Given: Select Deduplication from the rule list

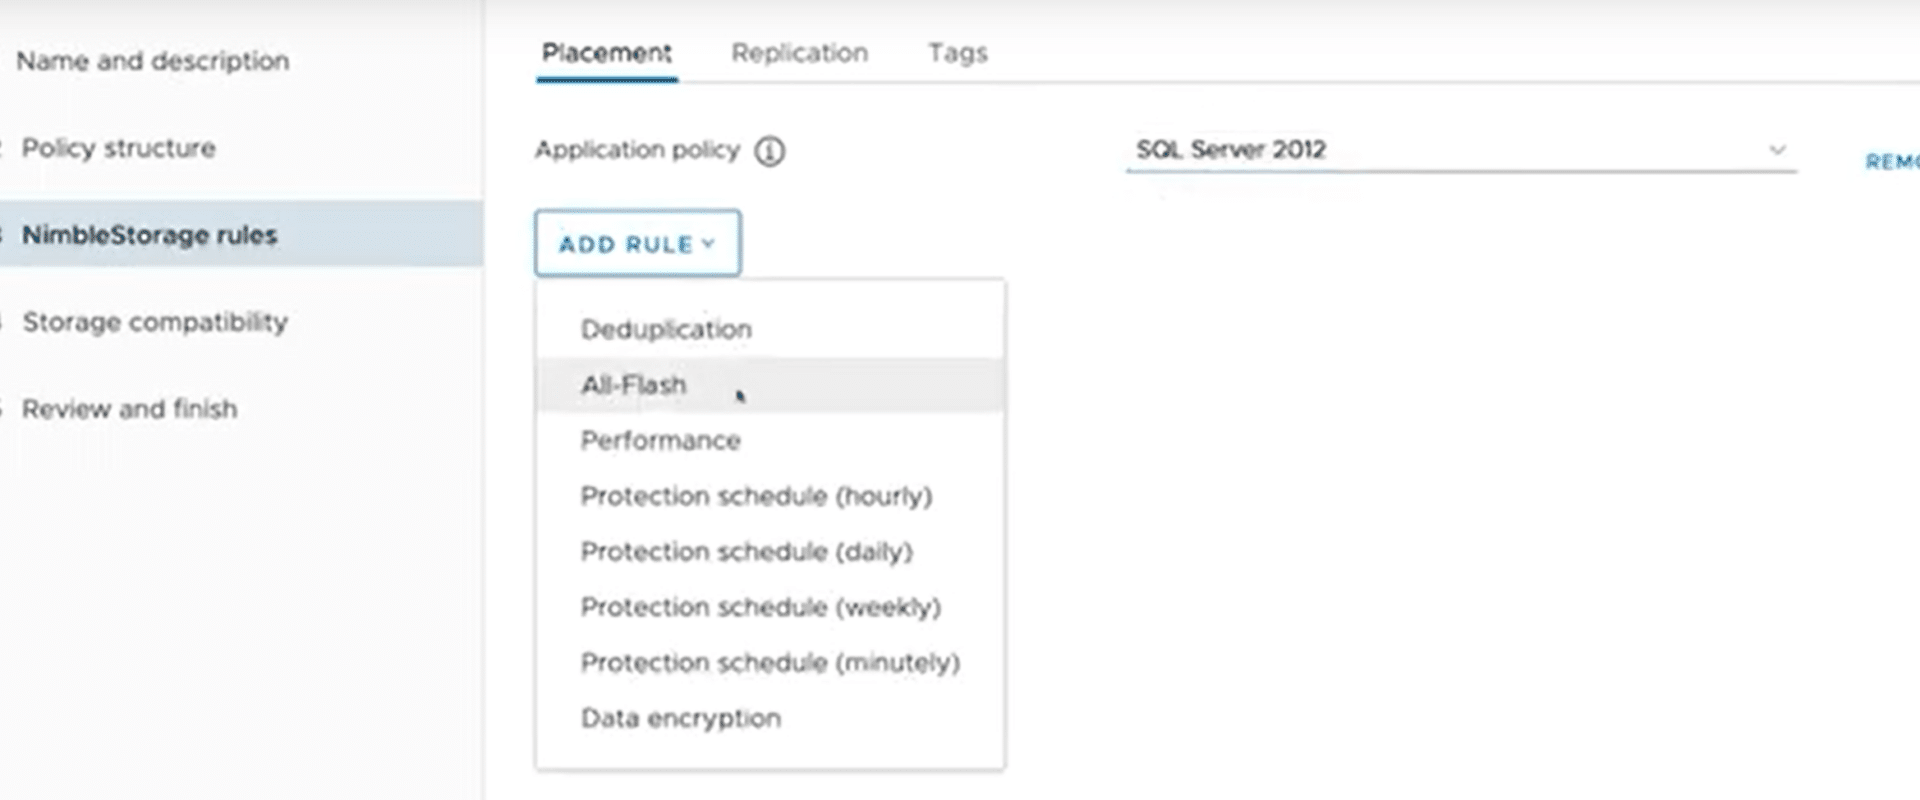Looking at the screenshot, I should [770, 329].
